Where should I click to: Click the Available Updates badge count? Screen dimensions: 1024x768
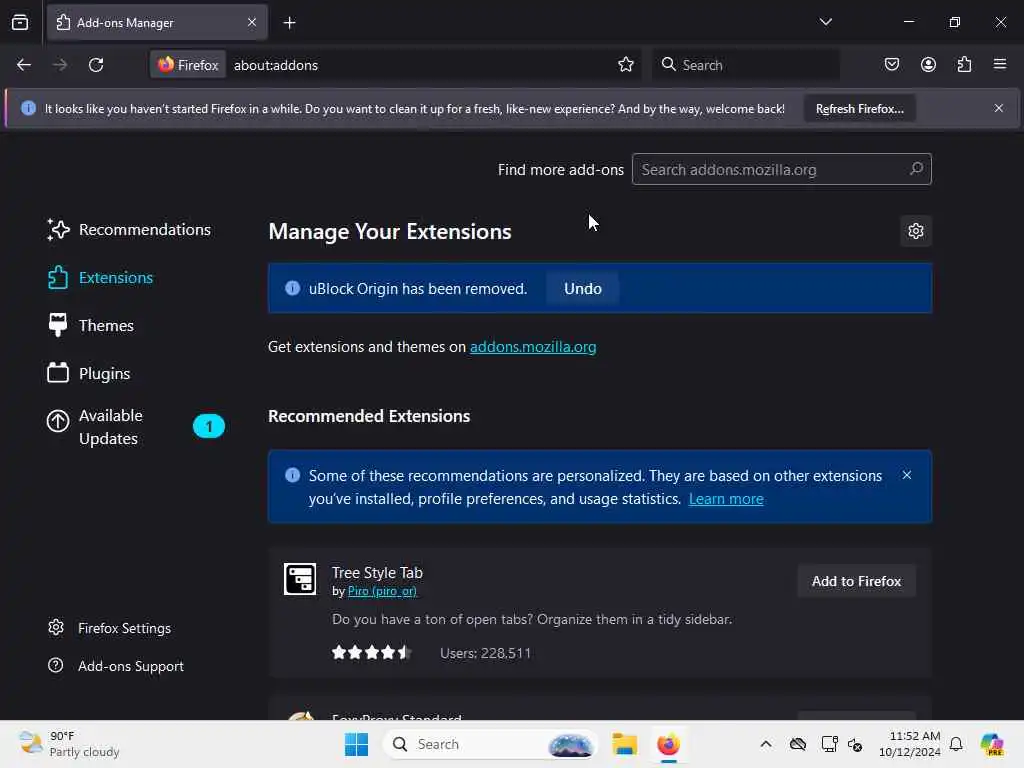click(x=209, y=426)
